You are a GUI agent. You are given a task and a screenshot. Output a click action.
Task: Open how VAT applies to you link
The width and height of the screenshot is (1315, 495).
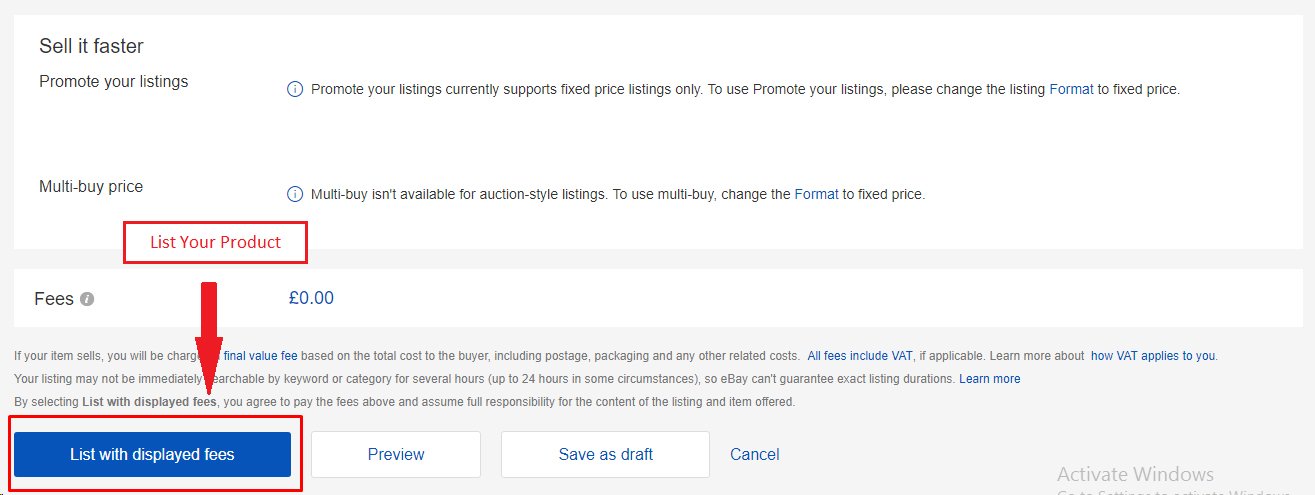[x=1153, y=355]
